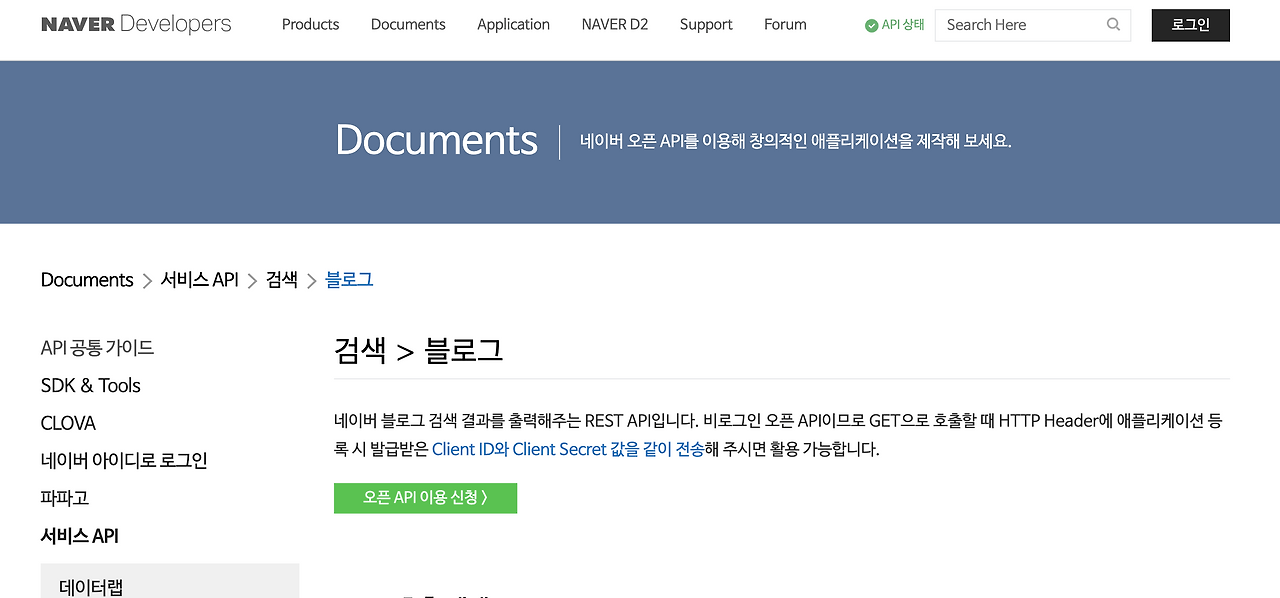Open the Forum page

pos(785,25)
